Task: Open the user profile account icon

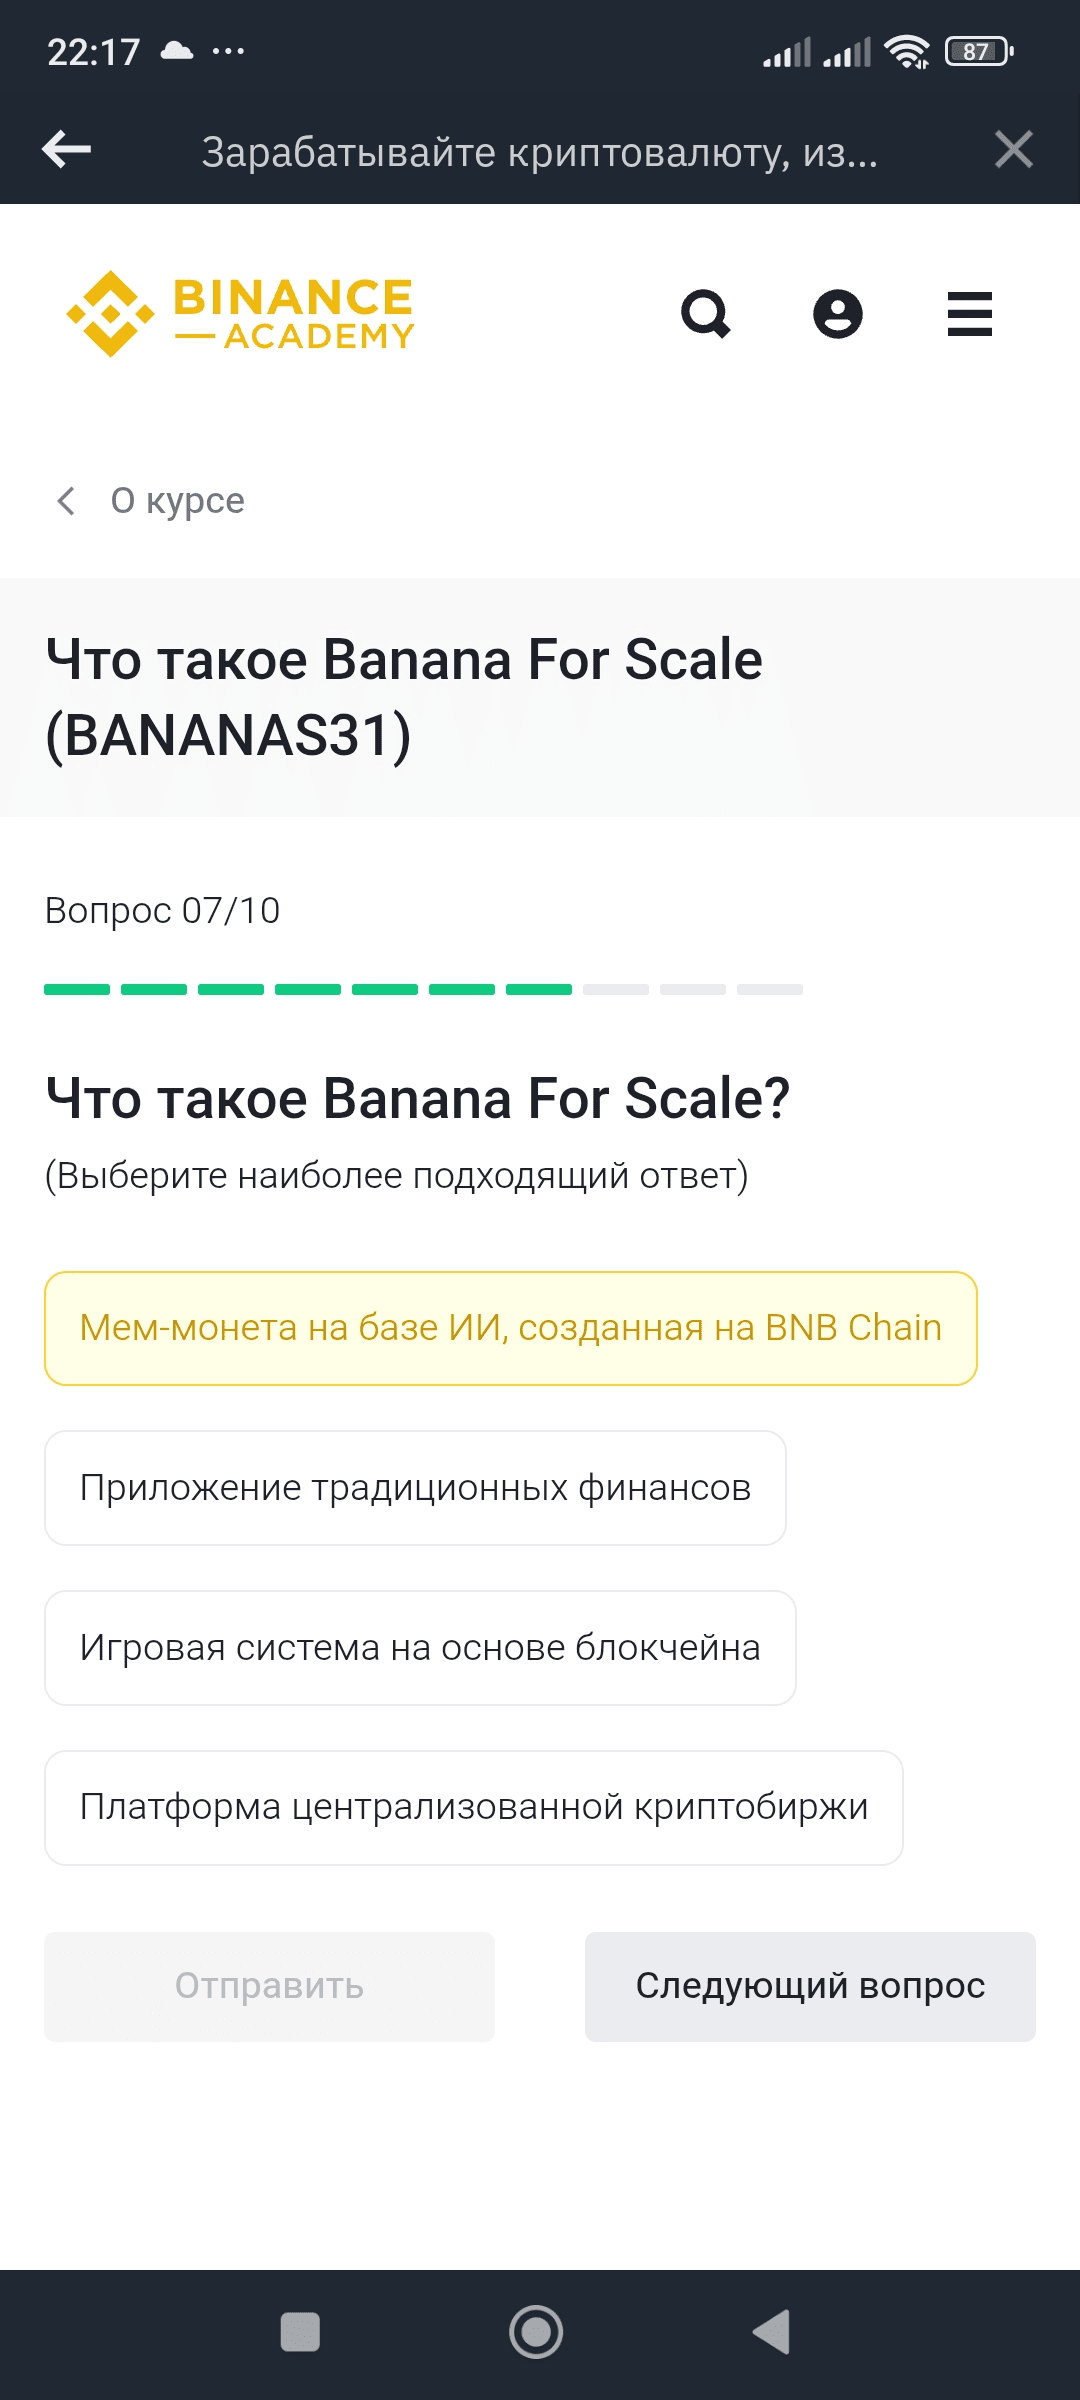Action: tap(838, 314)
